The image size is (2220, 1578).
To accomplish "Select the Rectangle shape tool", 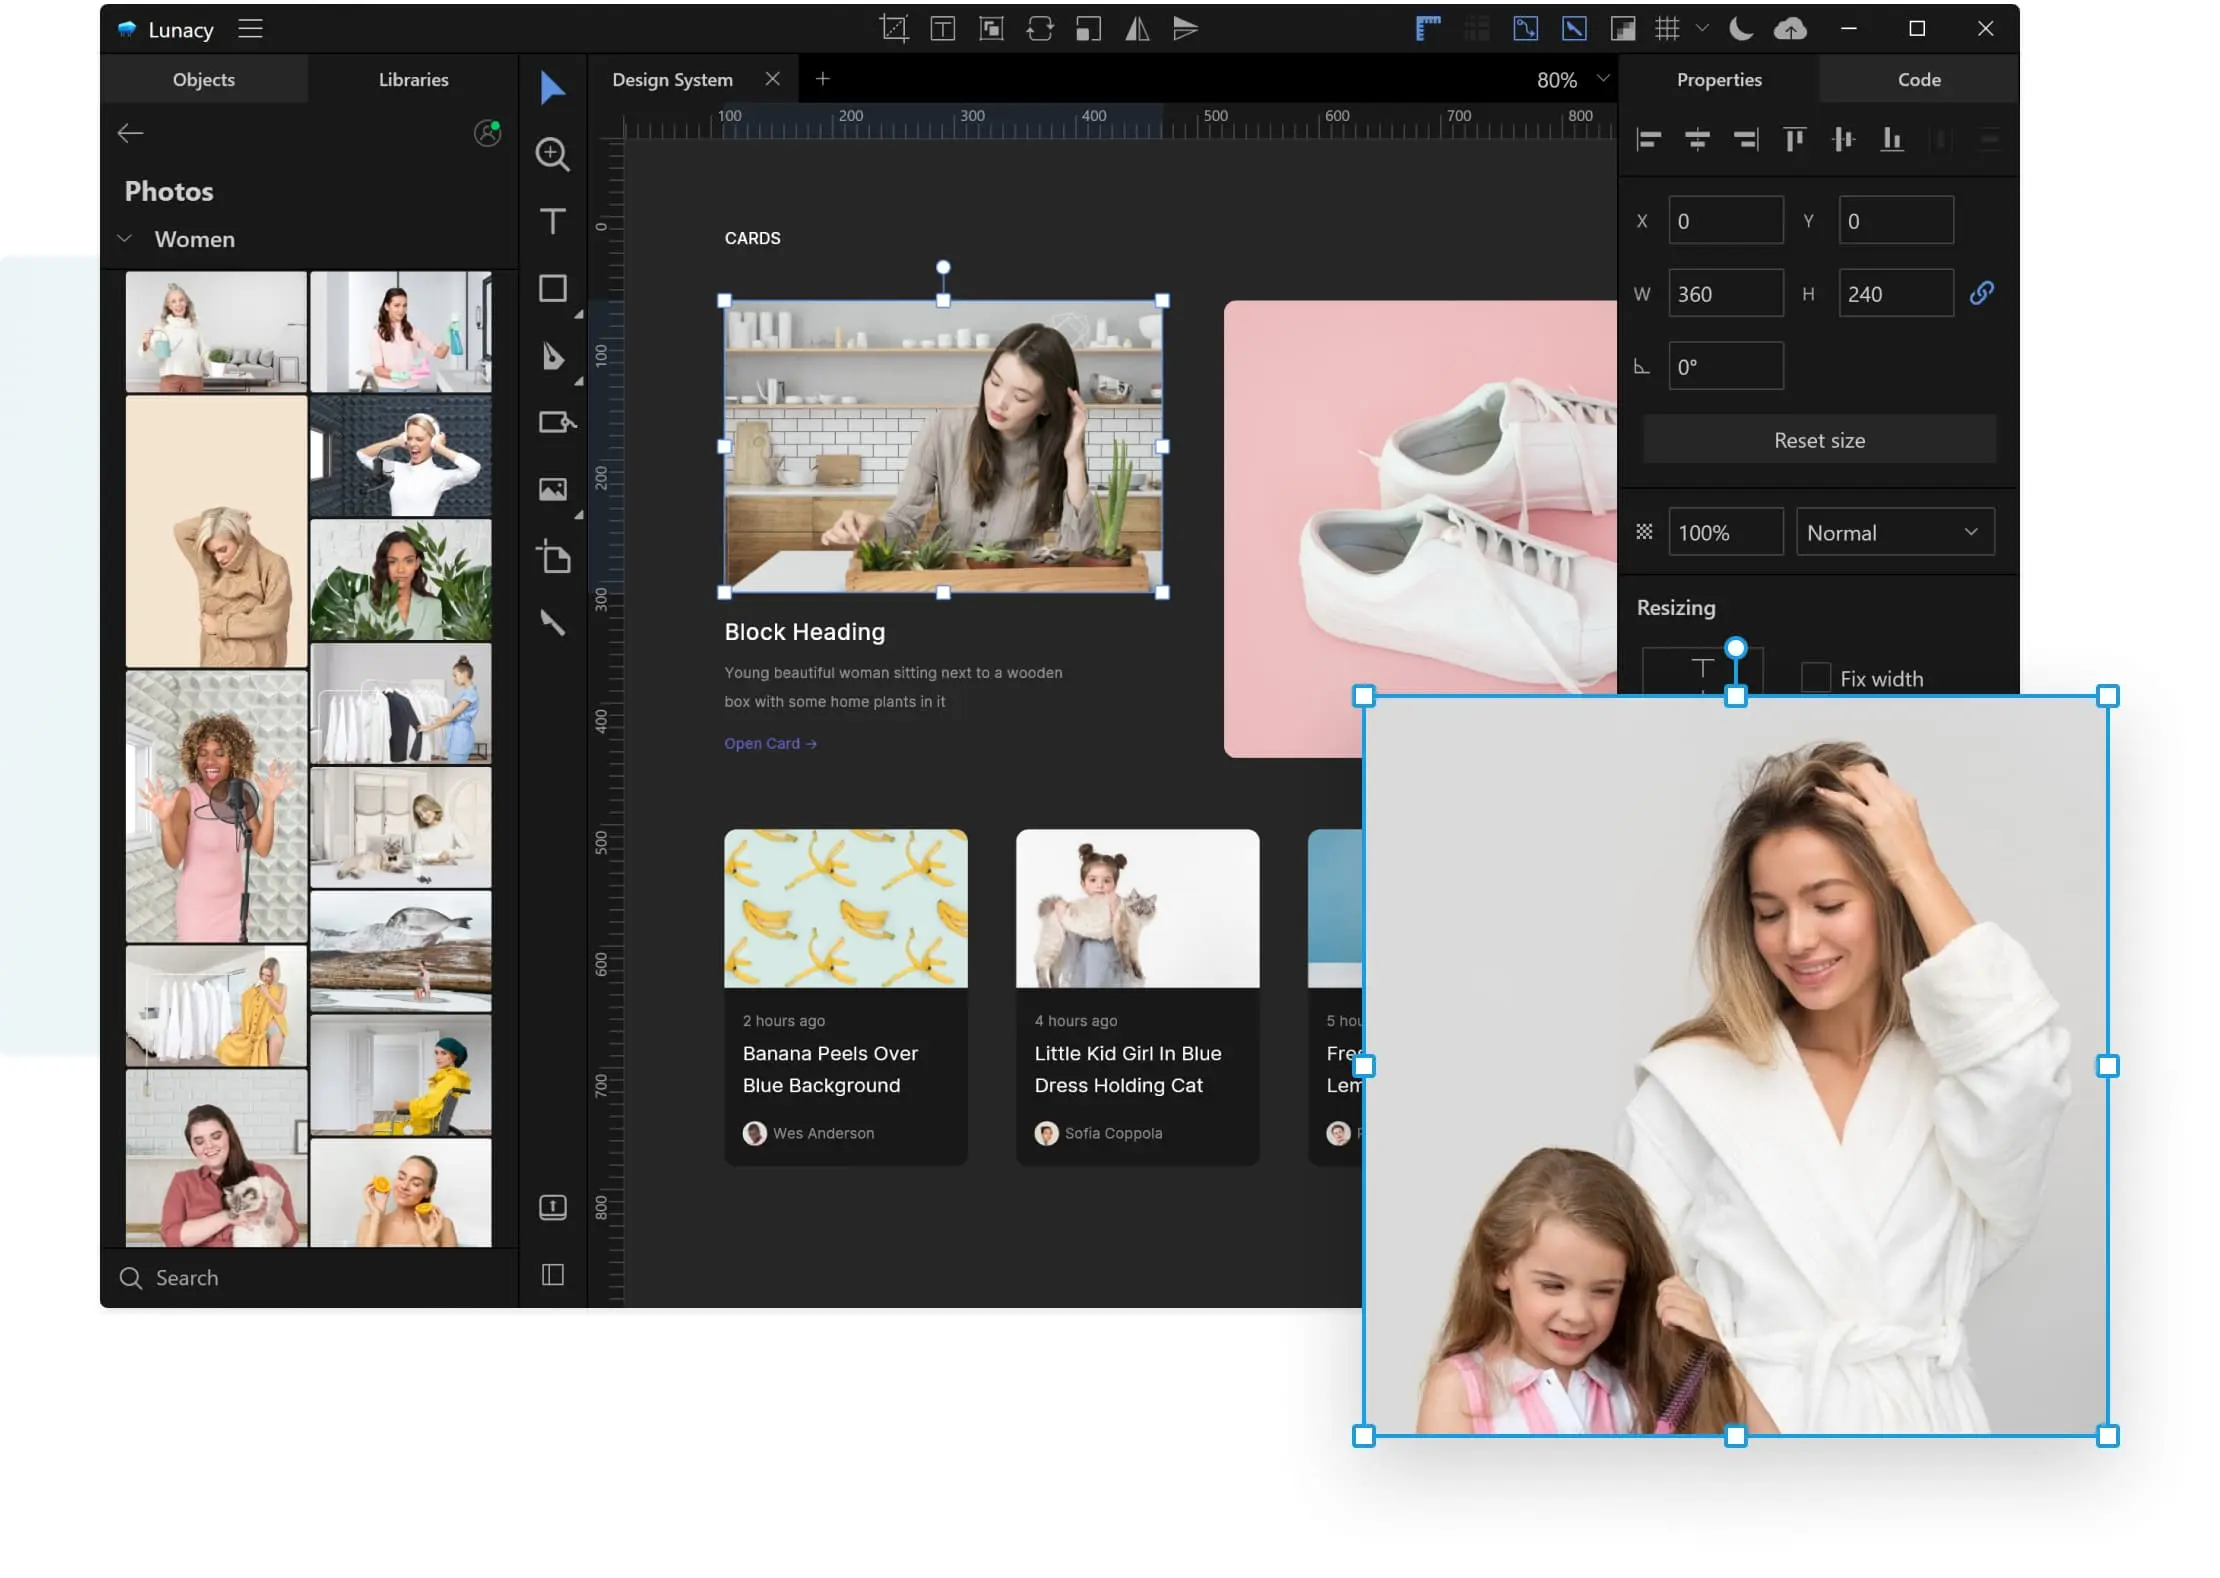I will pos(552,288).
